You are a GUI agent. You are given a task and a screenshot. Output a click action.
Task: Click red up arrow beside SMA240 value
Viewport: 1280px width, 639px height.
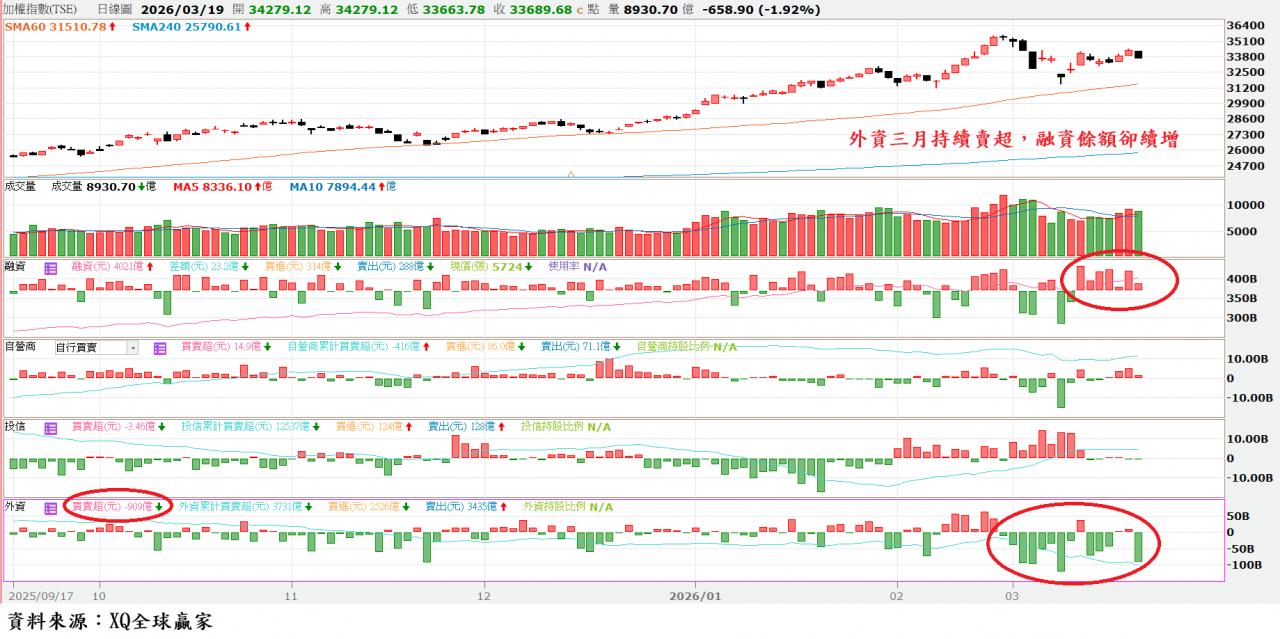(x=246, y=27)
